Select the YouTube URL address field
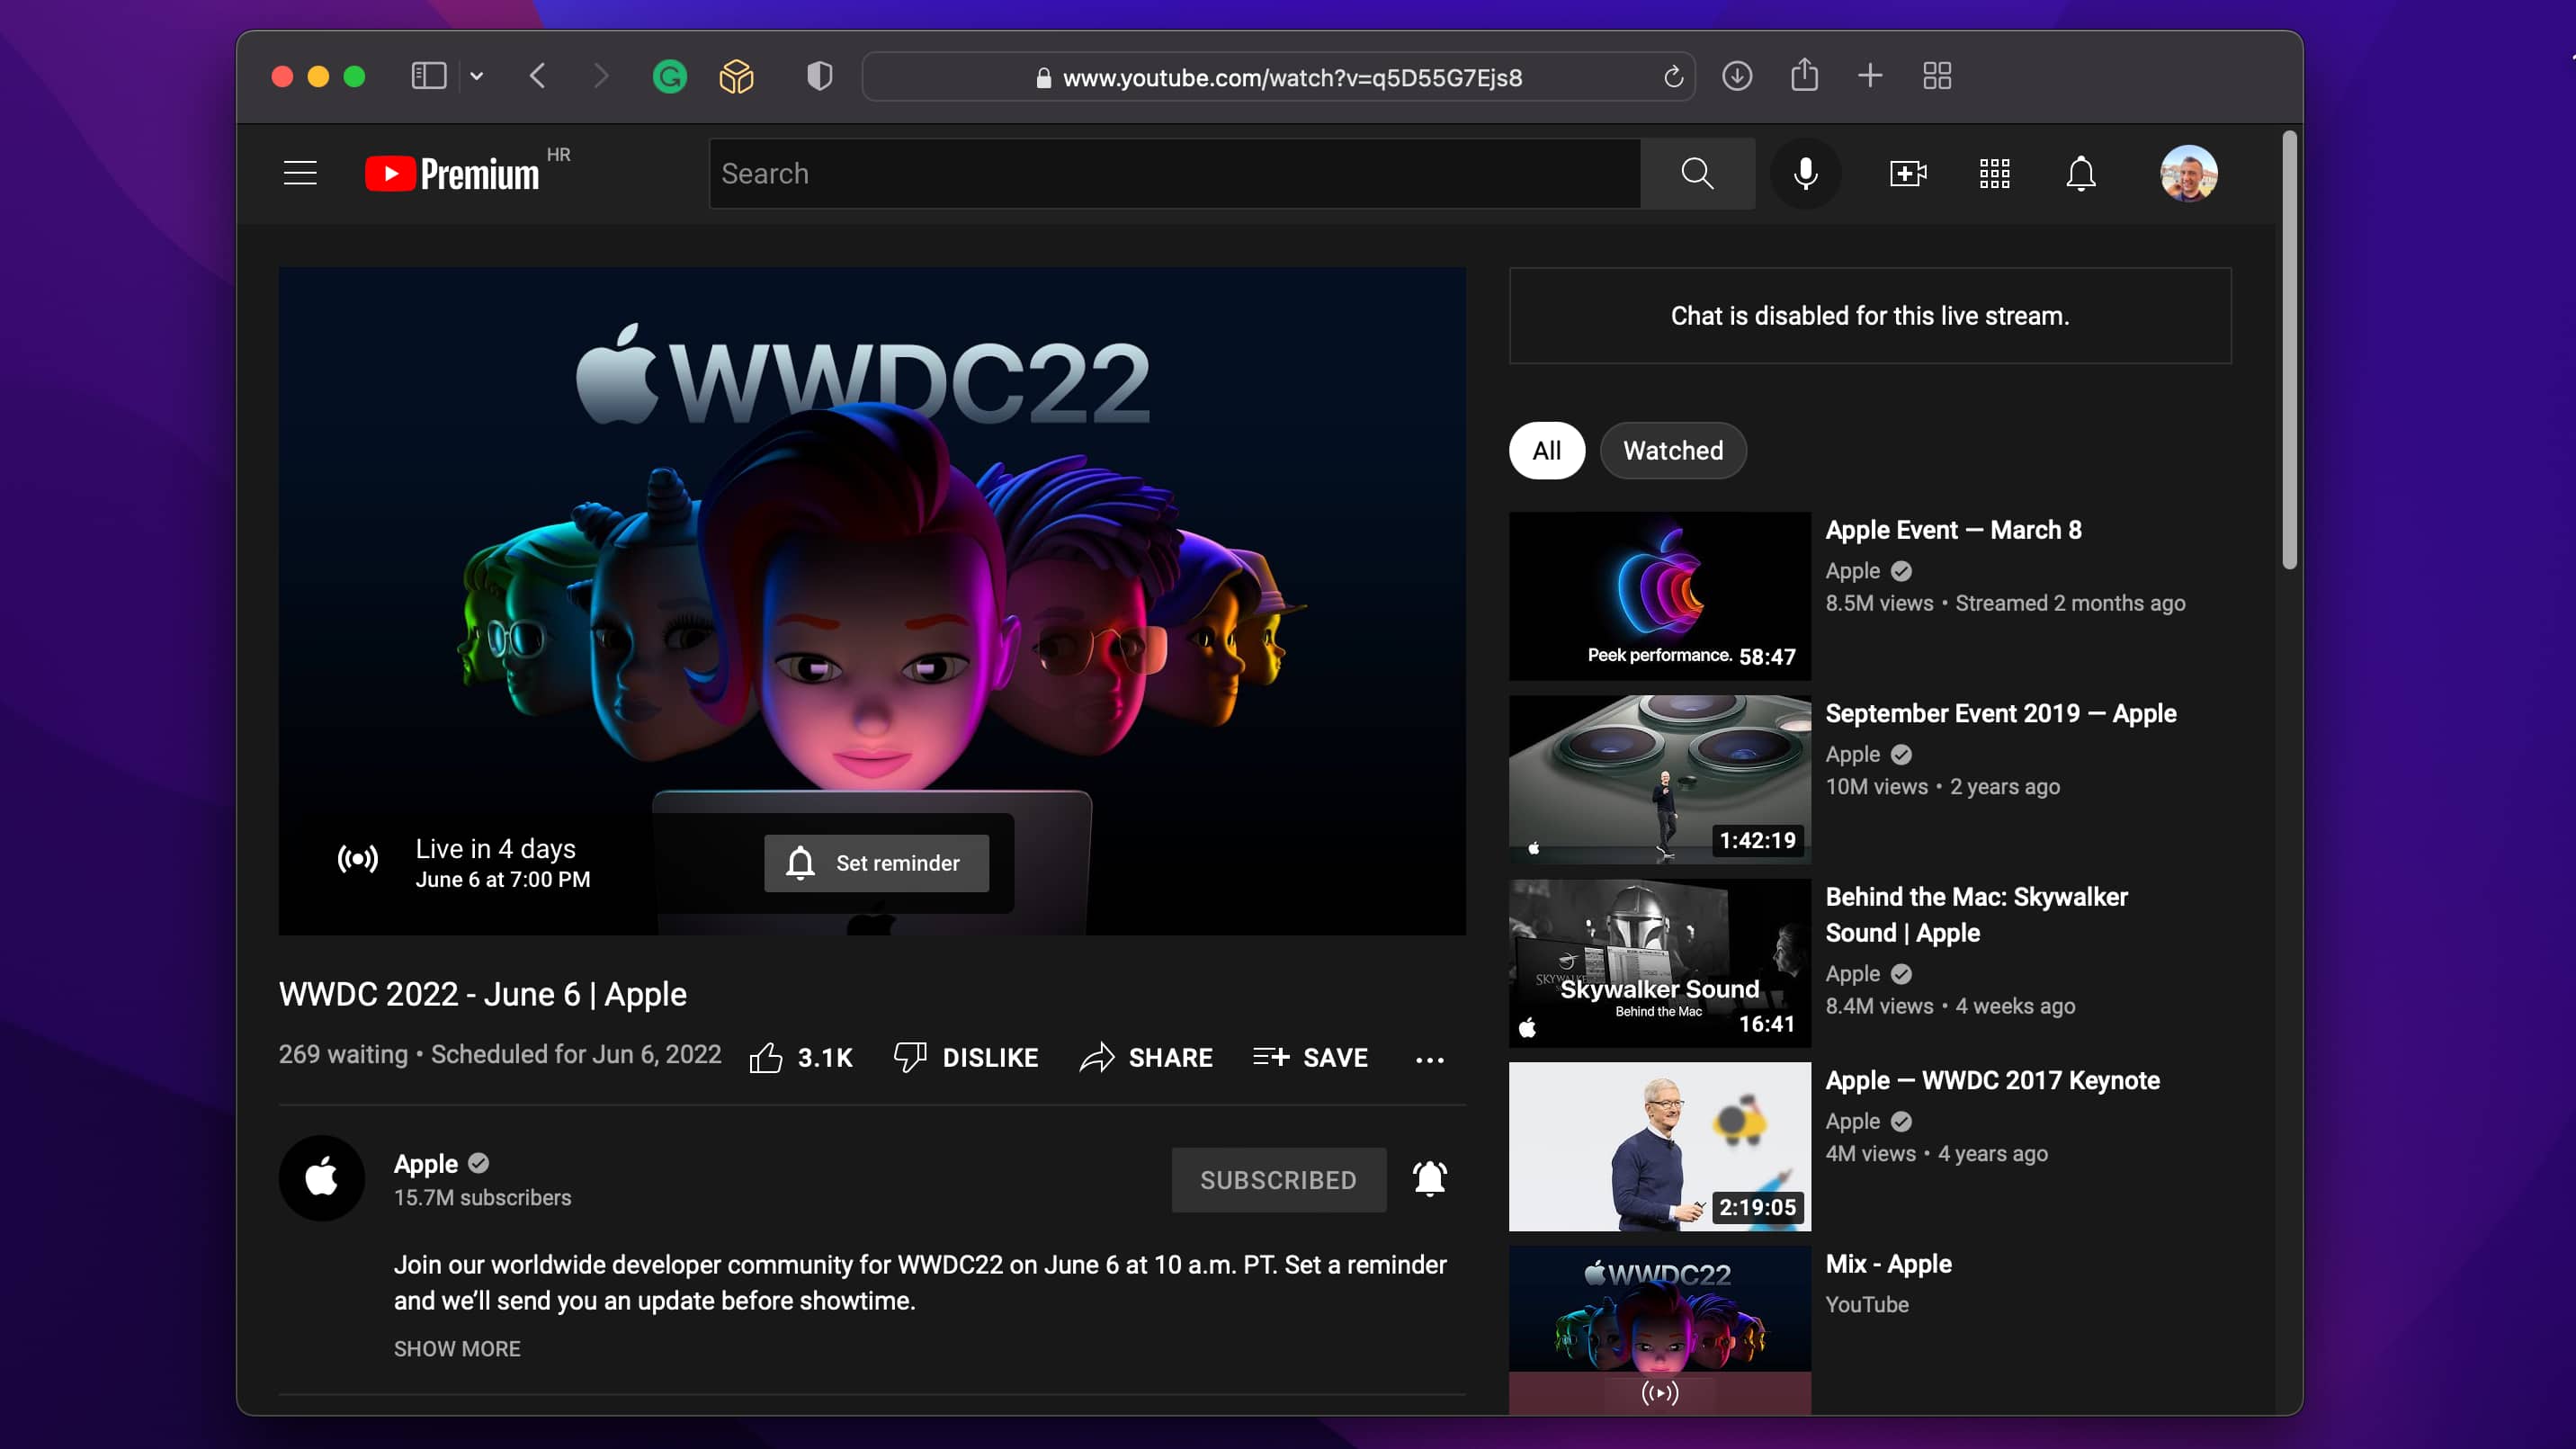 point(1278,77)
